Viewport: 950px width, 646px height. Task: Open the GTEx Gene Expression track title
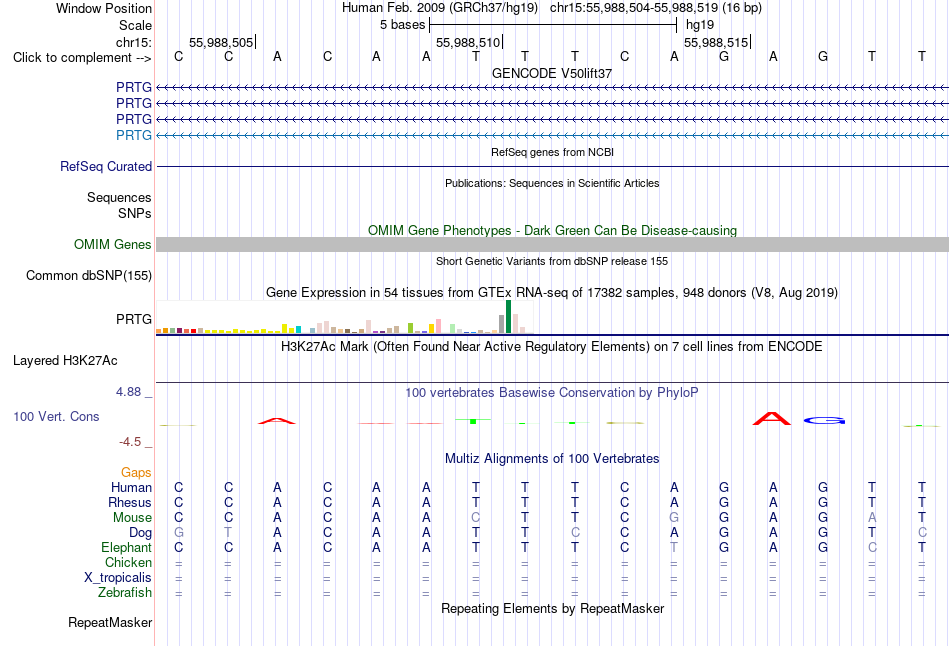click(552, 293)
